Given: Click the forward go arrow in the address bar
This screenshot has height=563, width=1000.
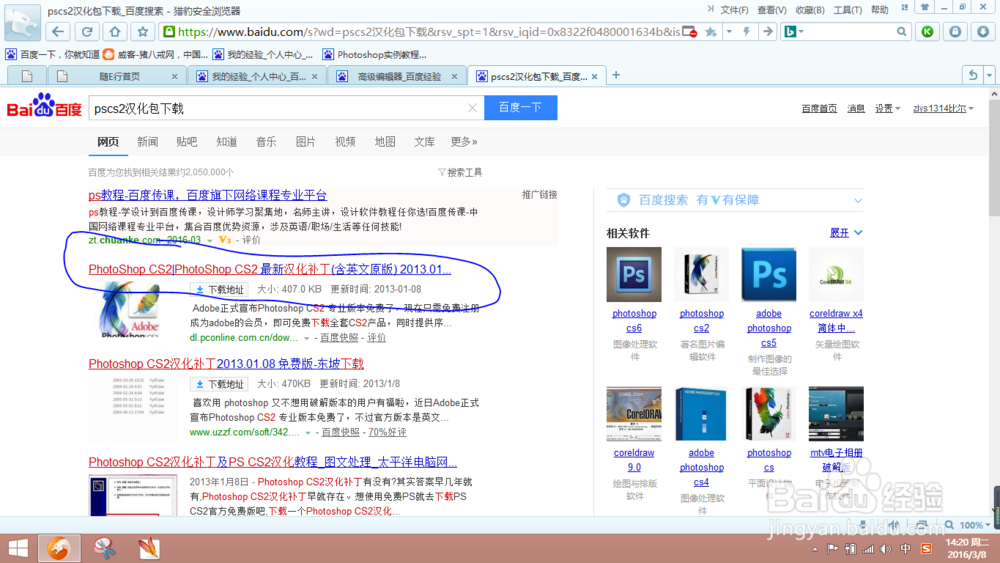Looking at the screenshot, I should click(768, 32).
